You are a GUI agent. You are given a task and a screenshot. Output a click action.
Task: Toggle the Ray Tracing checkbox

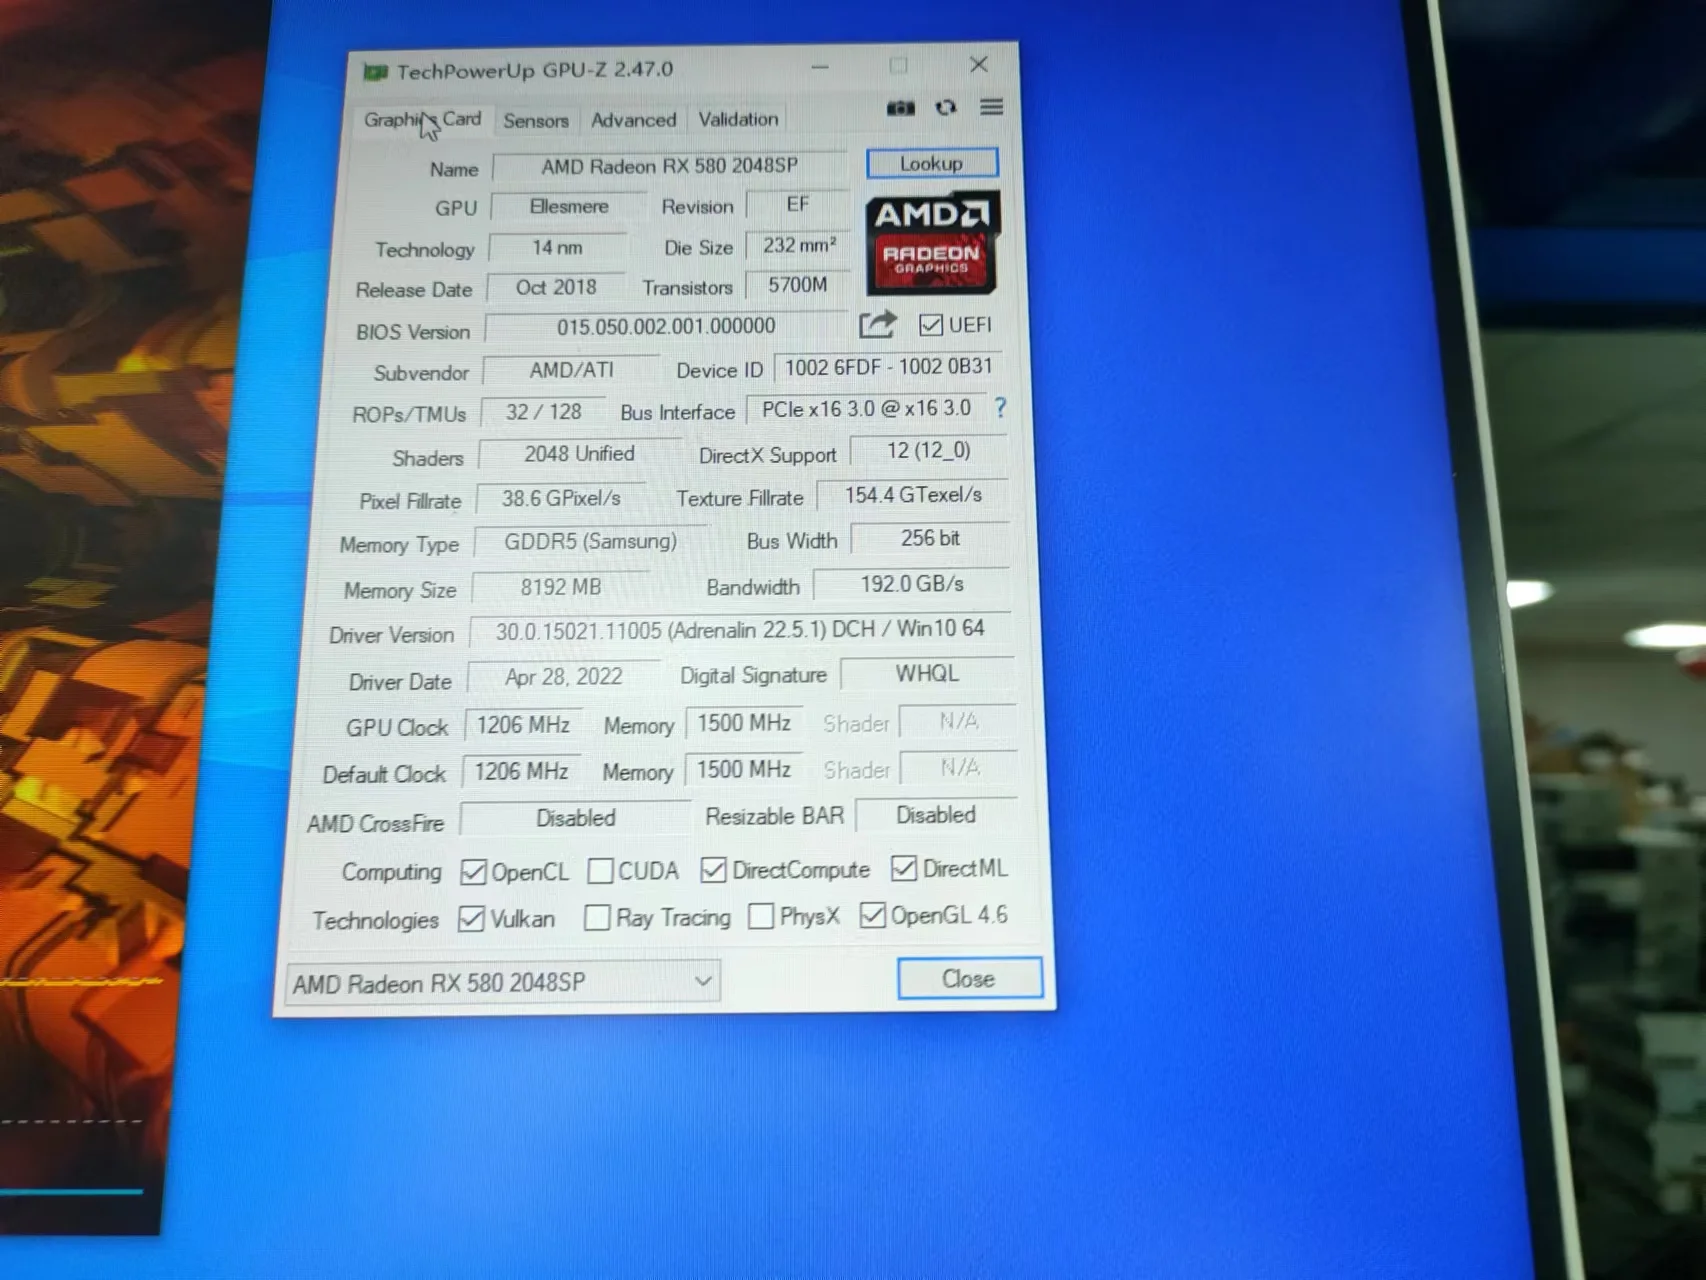point(597,918)
